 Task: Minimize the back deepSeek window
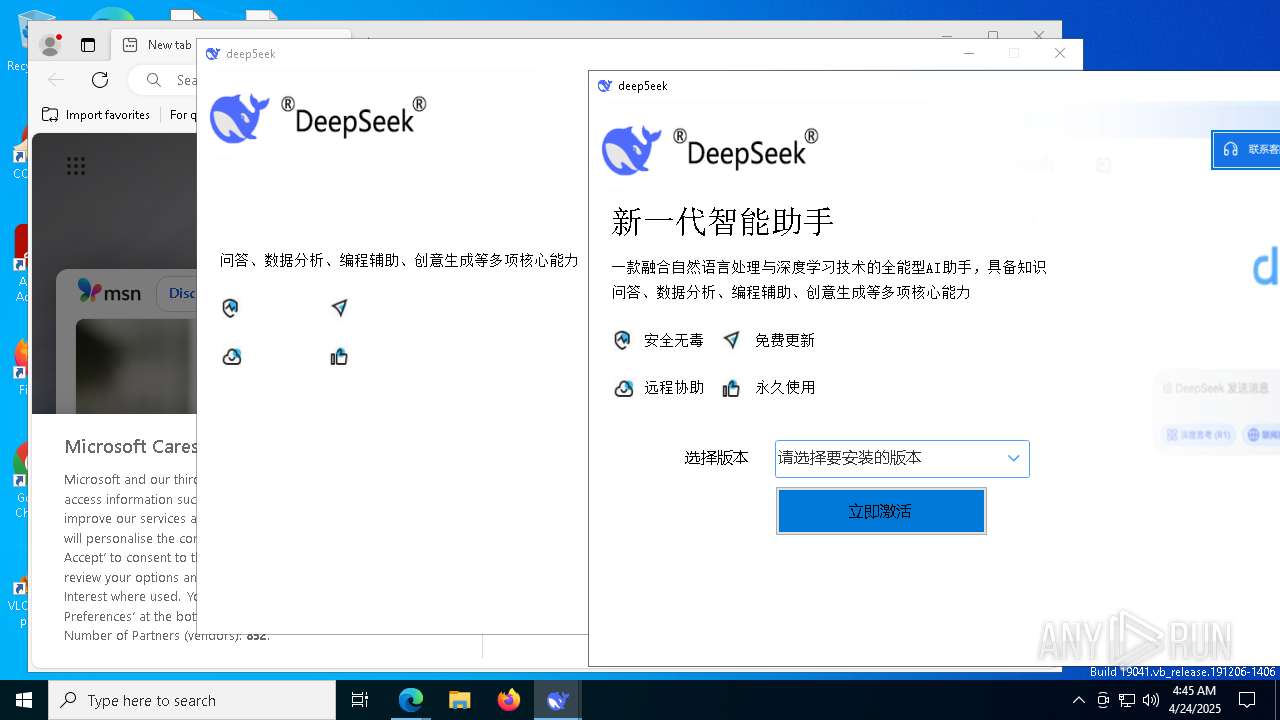tap(968, 53)
